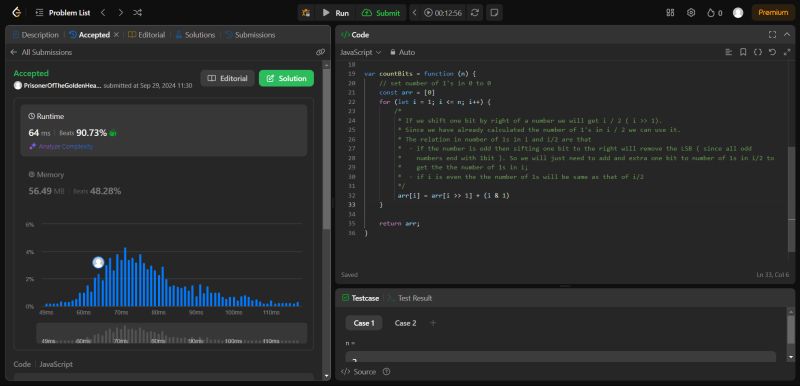The image size is (800, 386).
Task: Collapse the Code panel with chevron
Action: tap(787, 35)
